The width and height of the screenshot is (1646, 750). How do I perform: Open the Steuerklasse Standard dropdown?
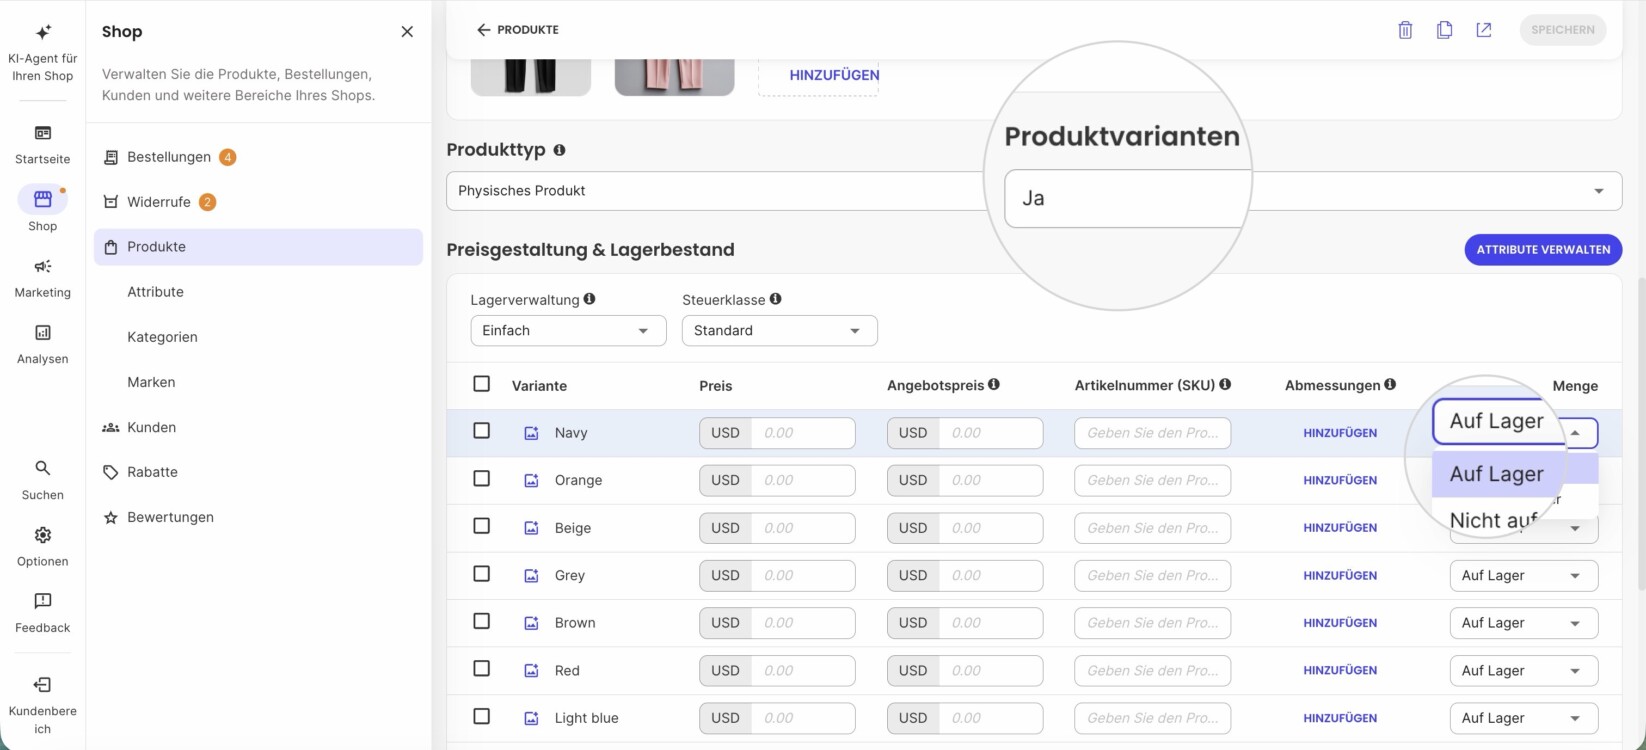779,331
